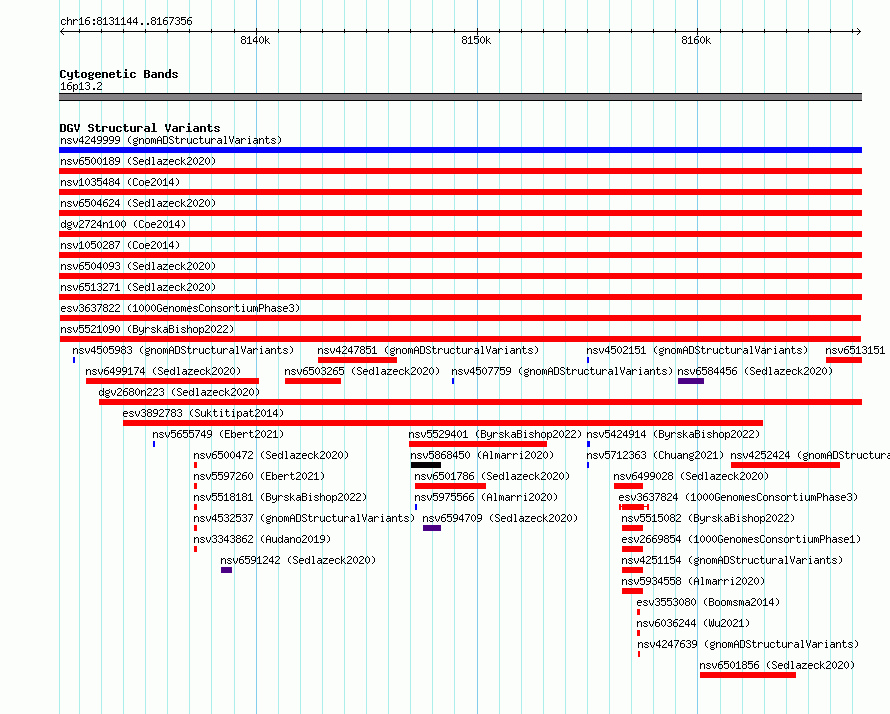890x714 pixels.
Task: Click the 8160k ruler tick label
Action: pyautogui.click(x=696, y=40)
